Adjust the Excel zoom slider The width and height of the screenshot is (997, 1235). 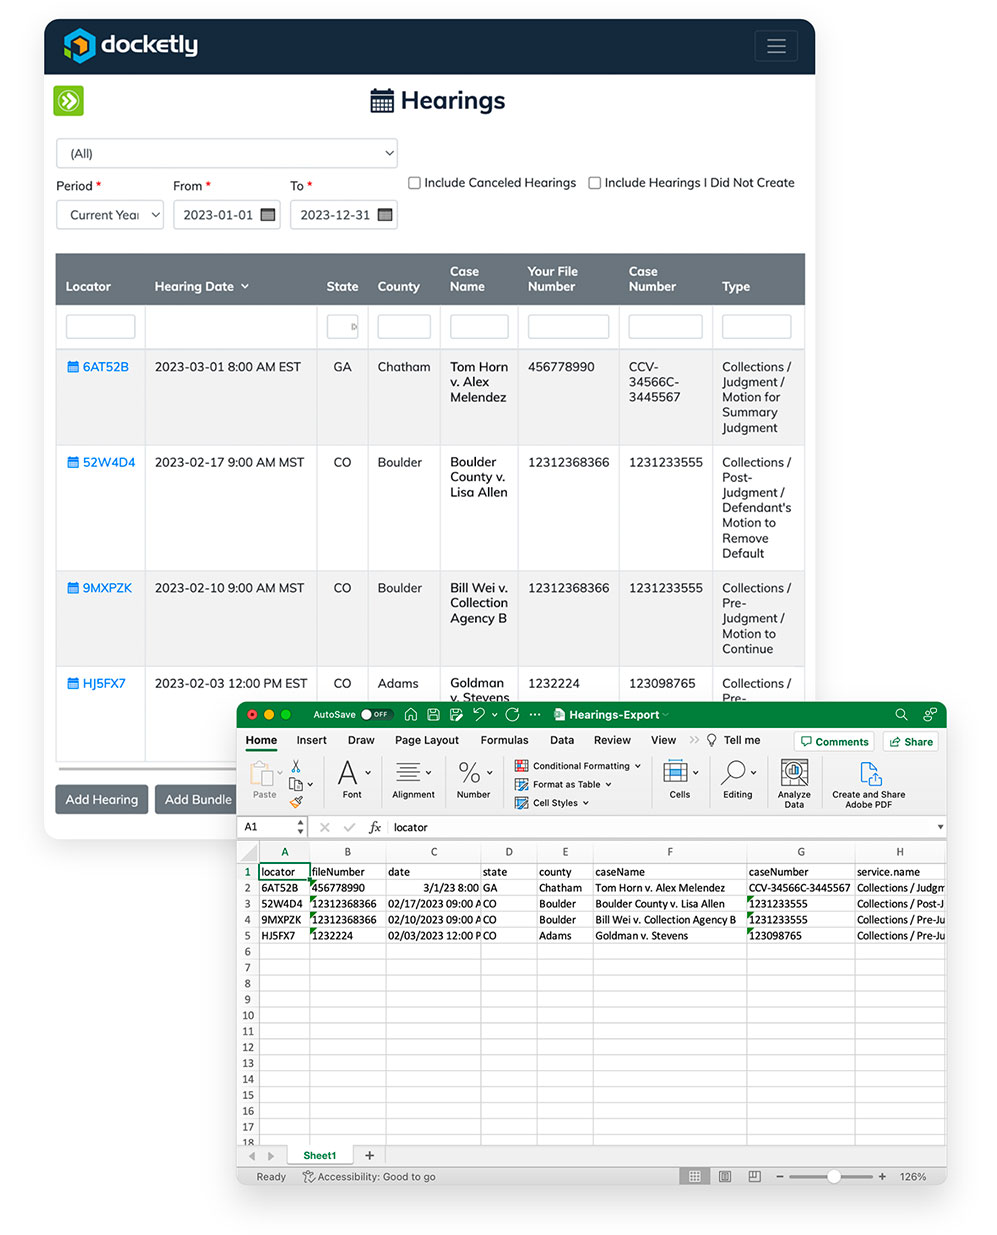point(833,1177)
